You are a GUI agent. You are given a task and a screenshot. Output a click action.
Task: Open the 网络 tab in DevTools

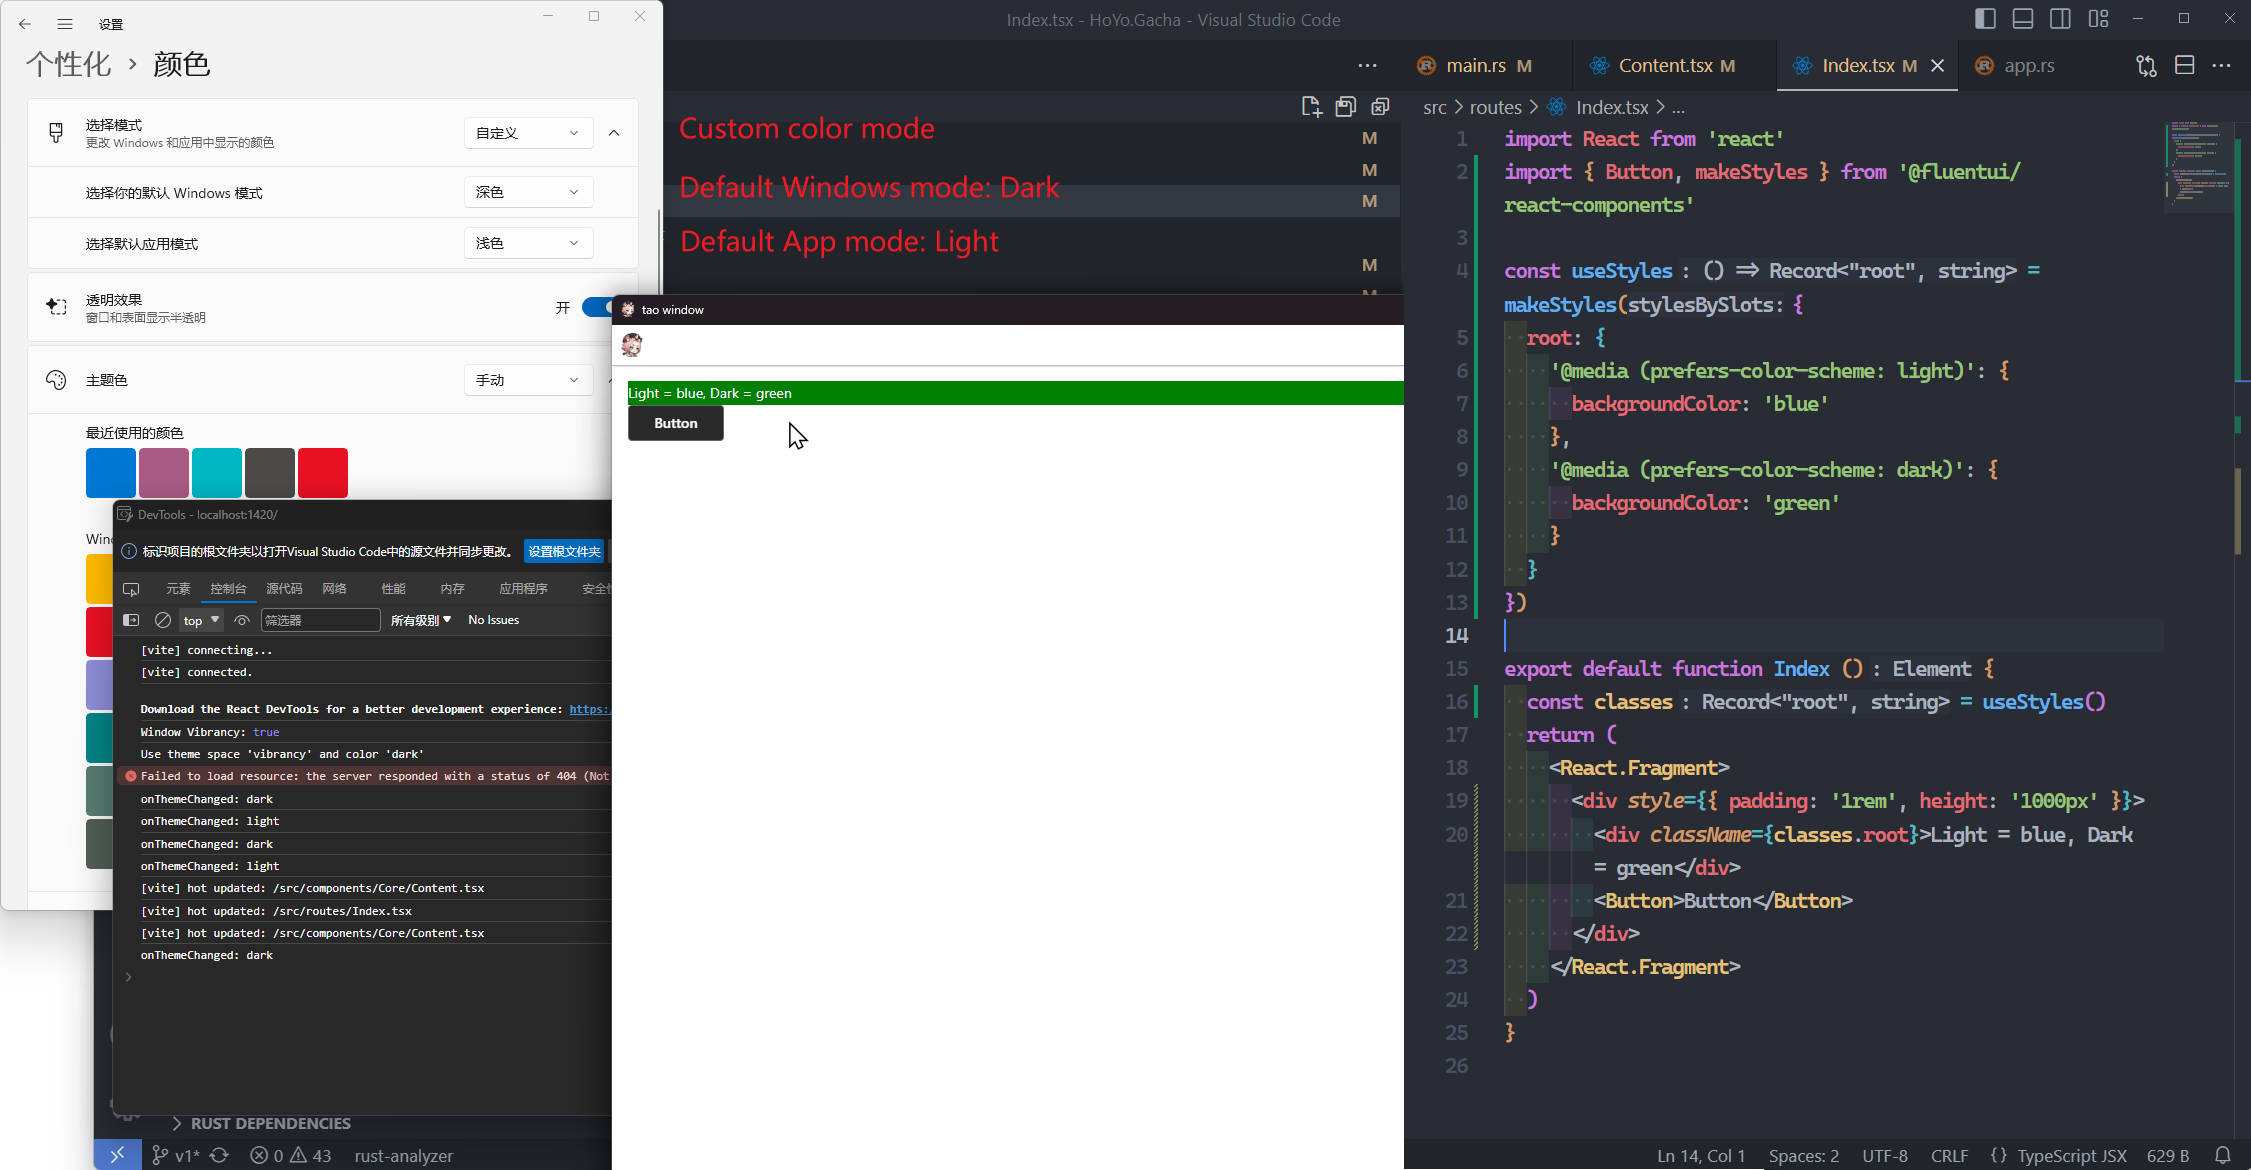[x=336, y=589]
